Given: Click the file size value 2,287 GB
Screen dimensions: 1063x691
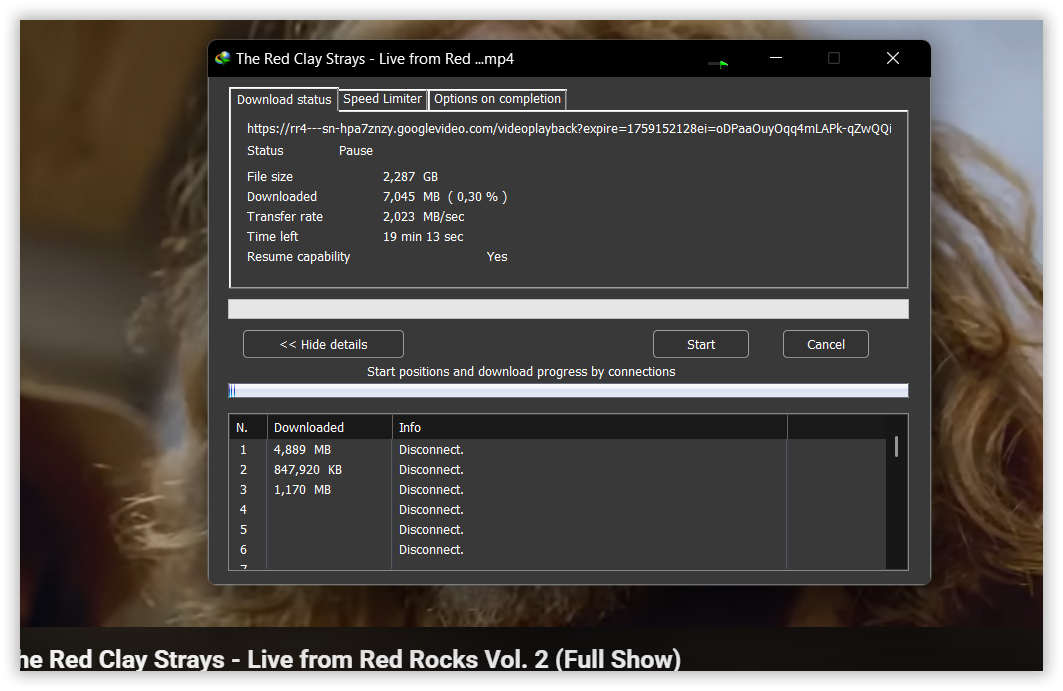Looking at the screenshot, I should (x=410, y=177).
